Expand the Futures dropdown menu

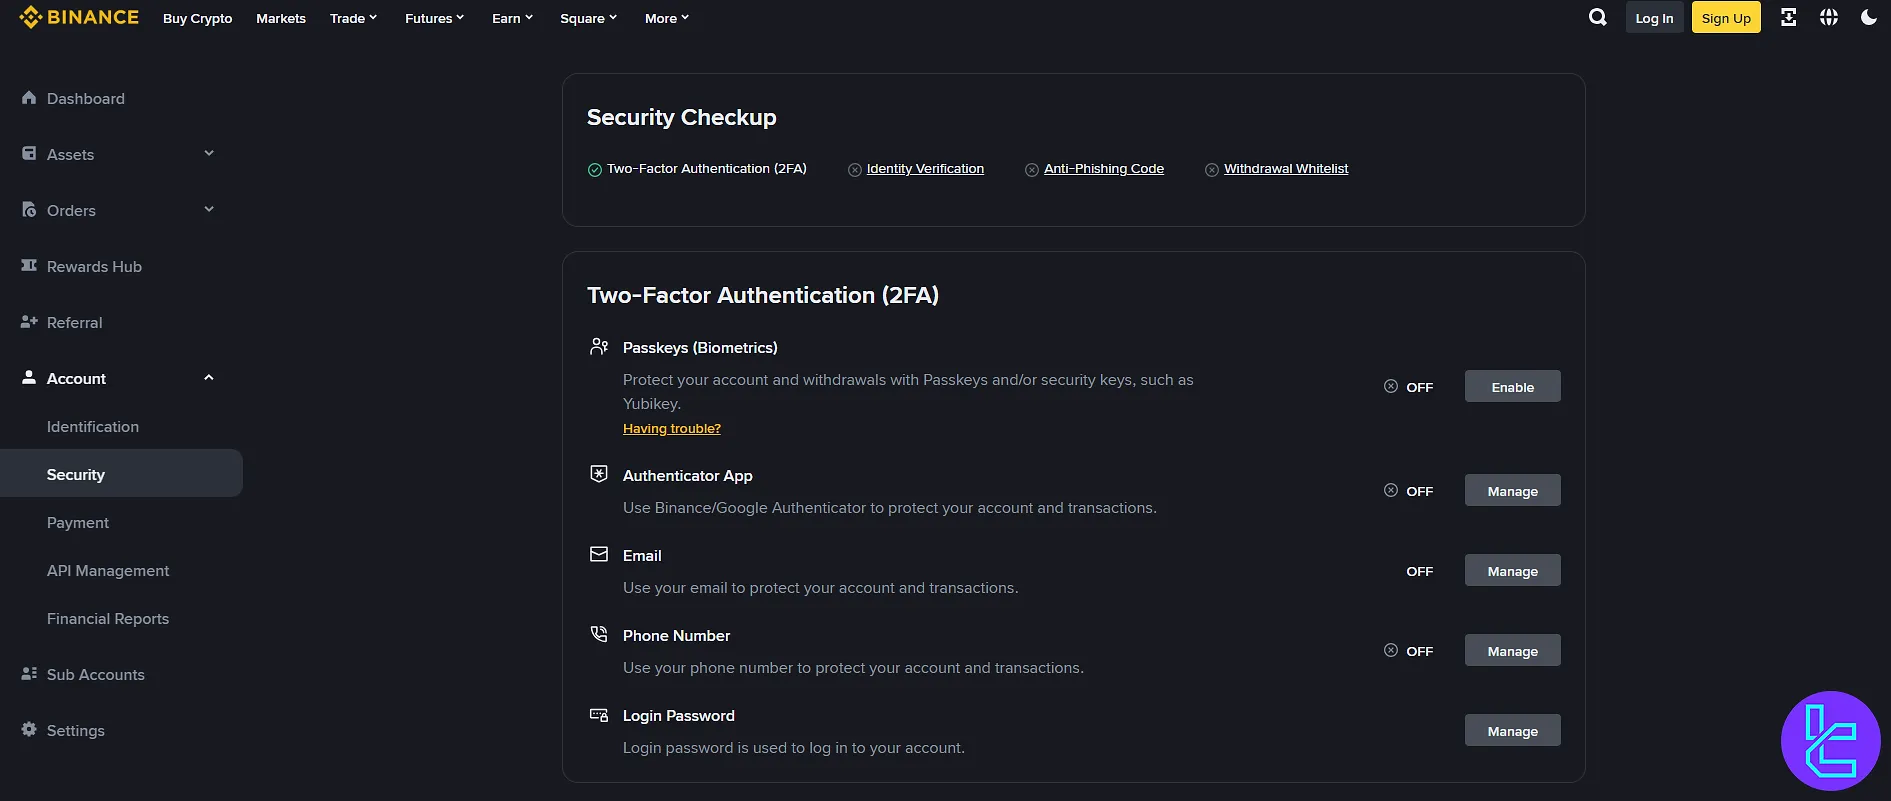pyautogui.click(x=434, y=18)
